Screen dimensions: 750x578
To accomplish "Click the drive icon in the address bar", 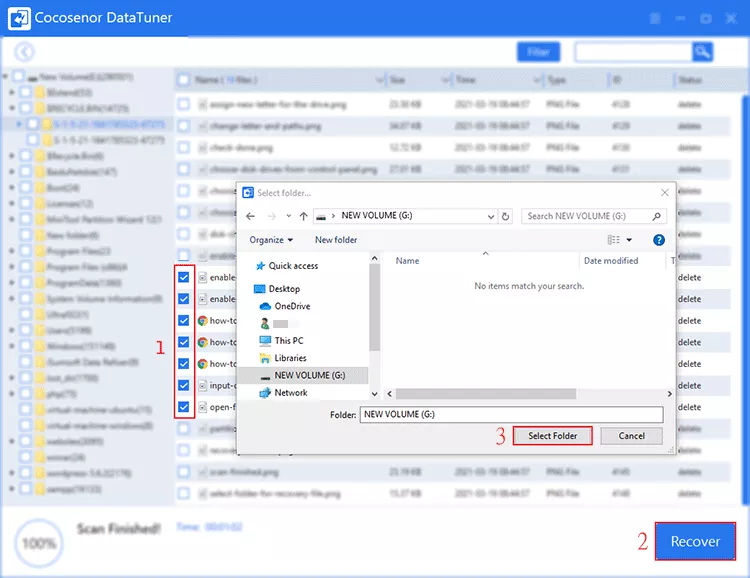I will [321, 216].
